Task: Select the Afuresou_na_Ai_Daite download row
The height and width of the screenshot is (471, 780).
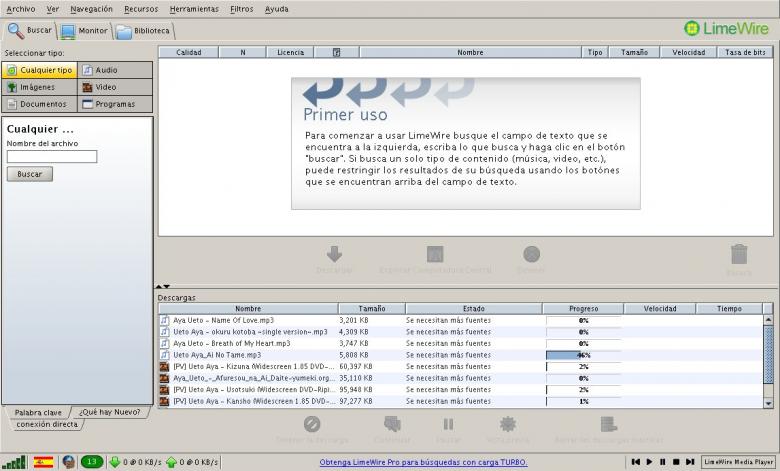Action: click(461, 378)
